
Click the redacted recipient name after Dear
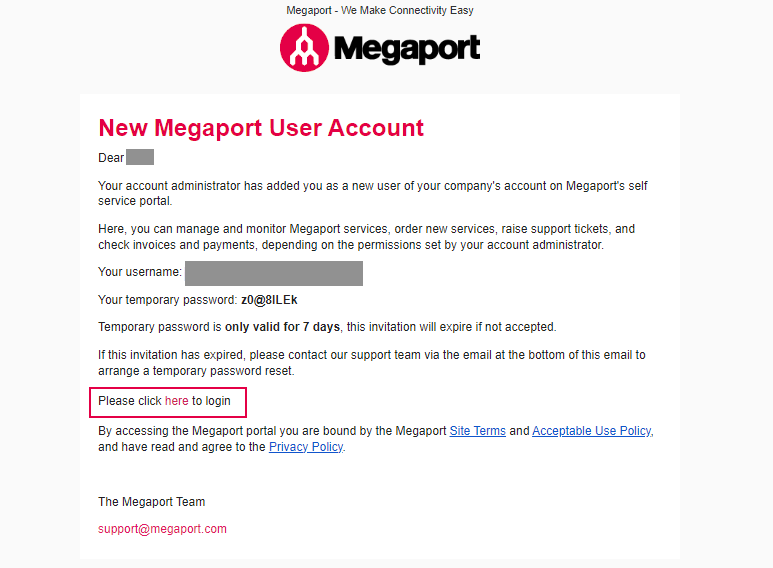(x=140, y=157)
